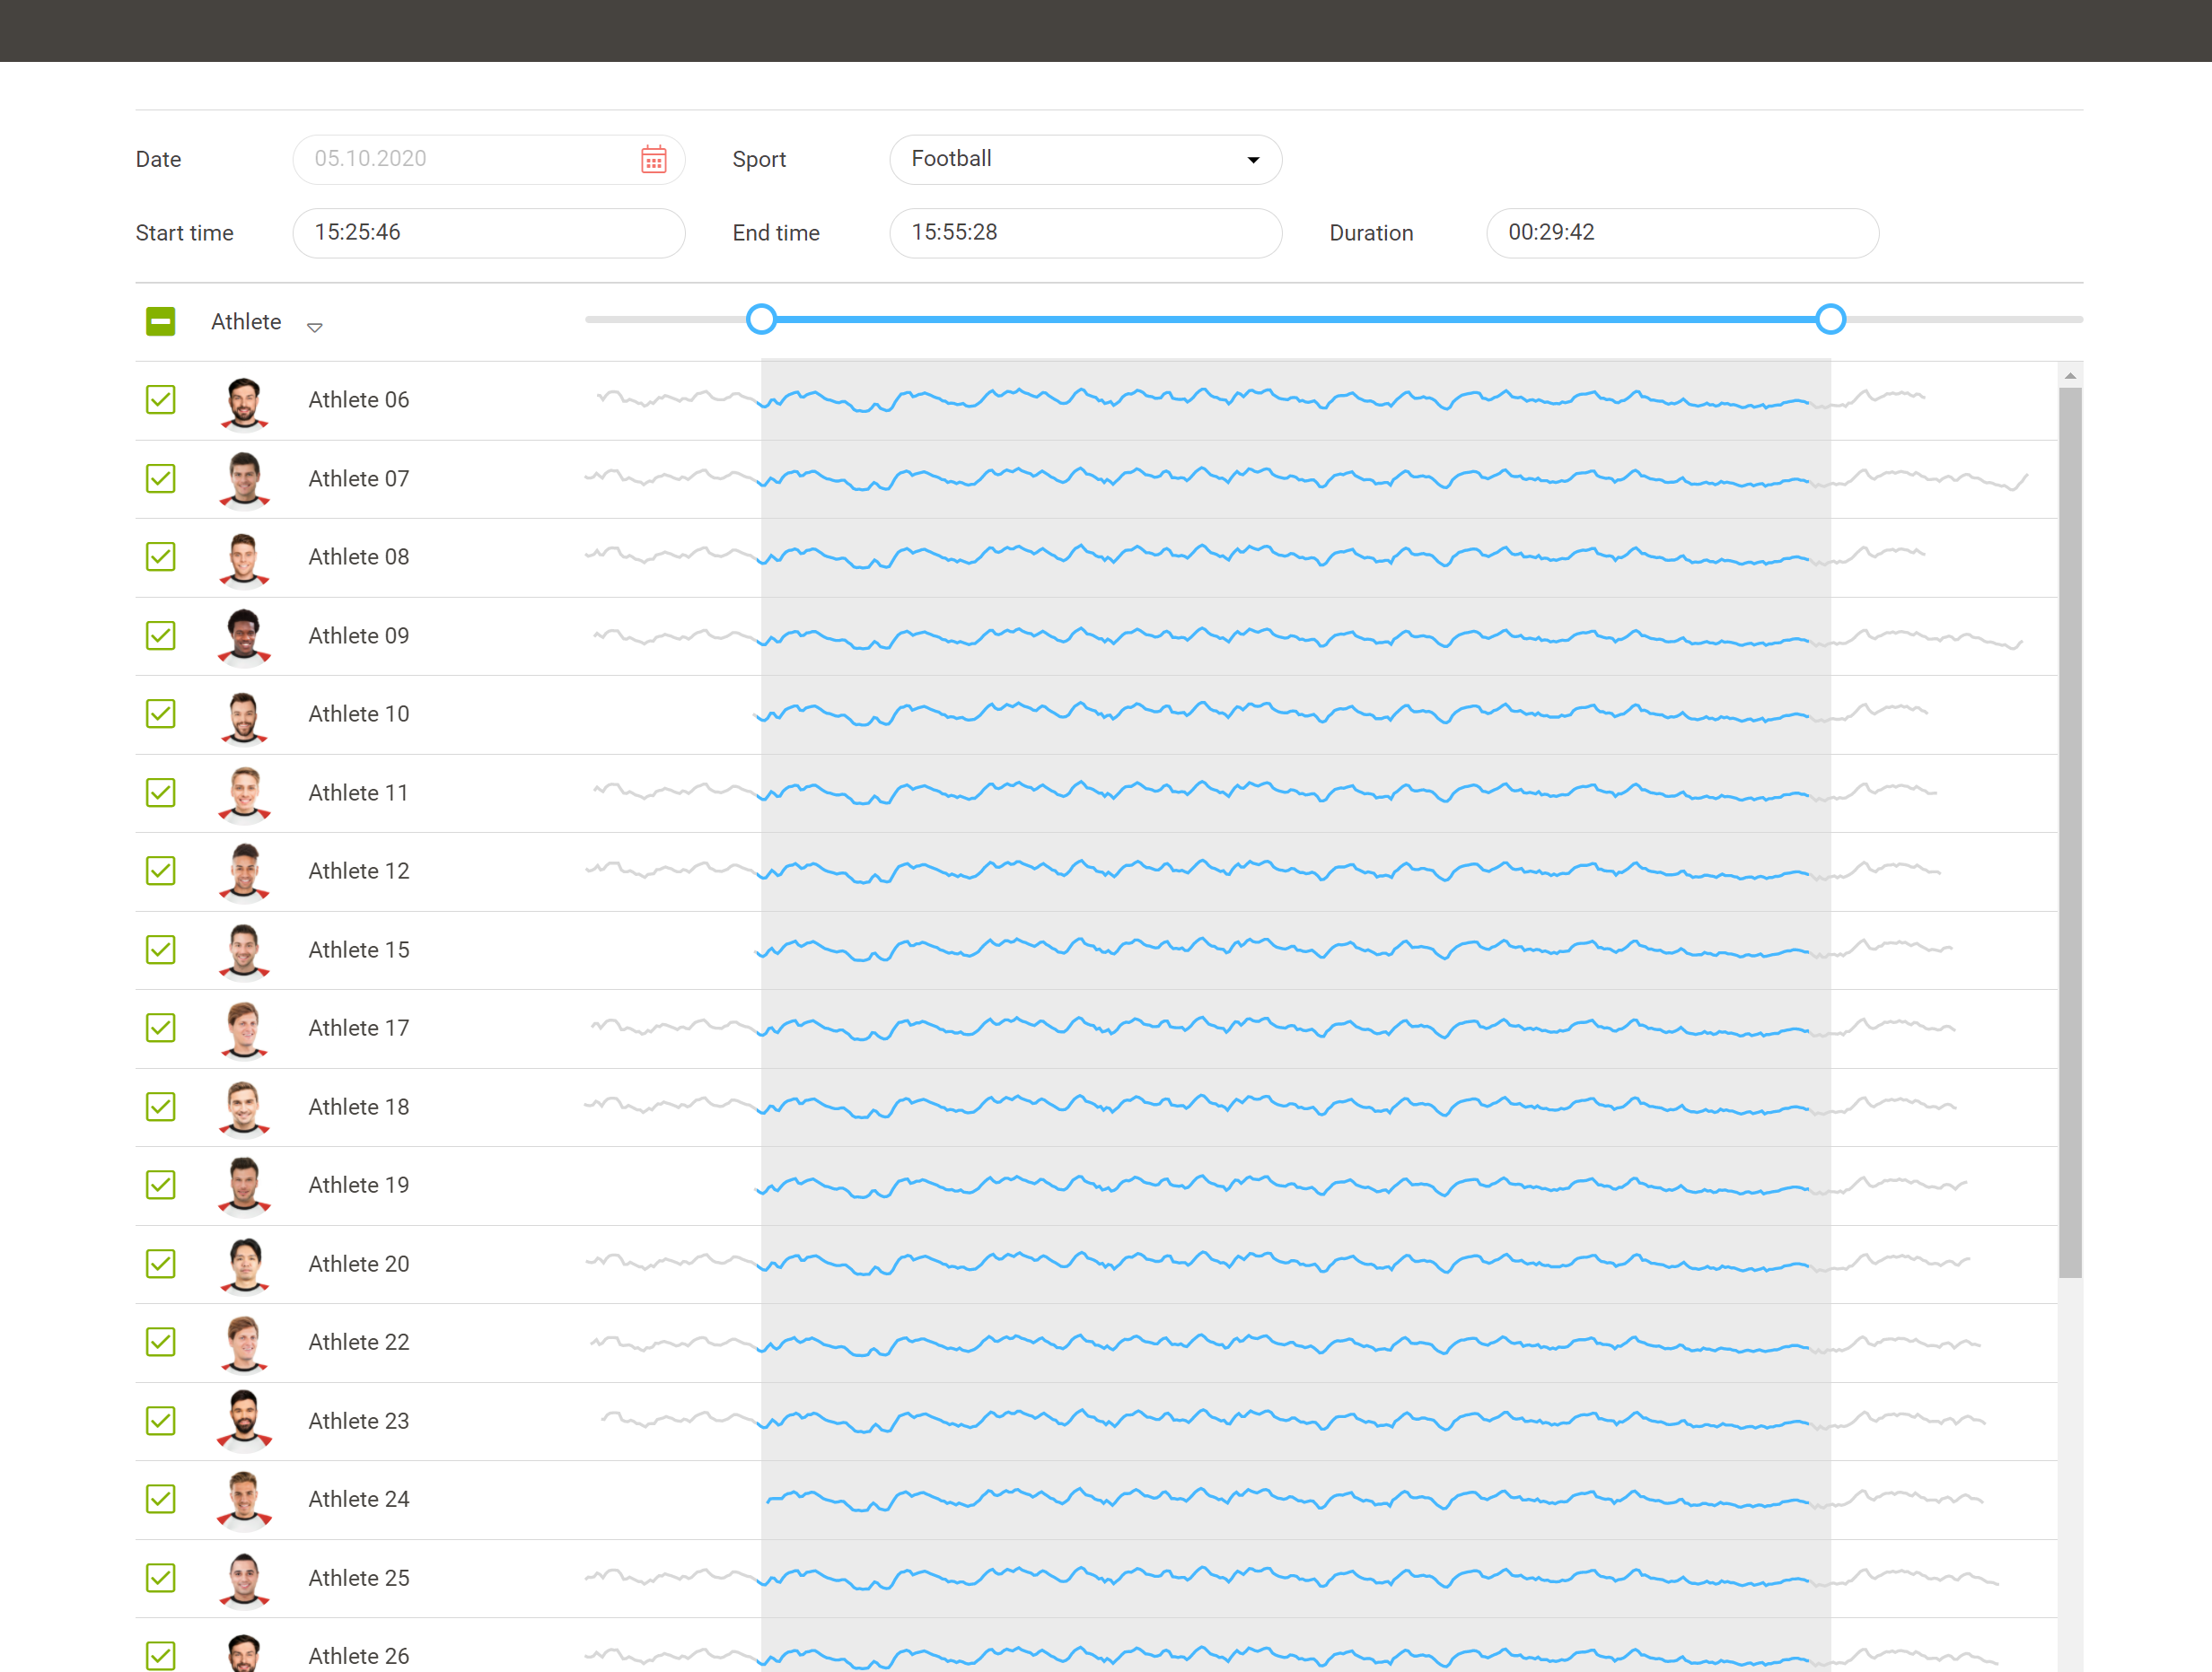Uncheck Athlete 23 checkbox
This screenshot has width=2212, height=1672.
(x=161, y=1421)
